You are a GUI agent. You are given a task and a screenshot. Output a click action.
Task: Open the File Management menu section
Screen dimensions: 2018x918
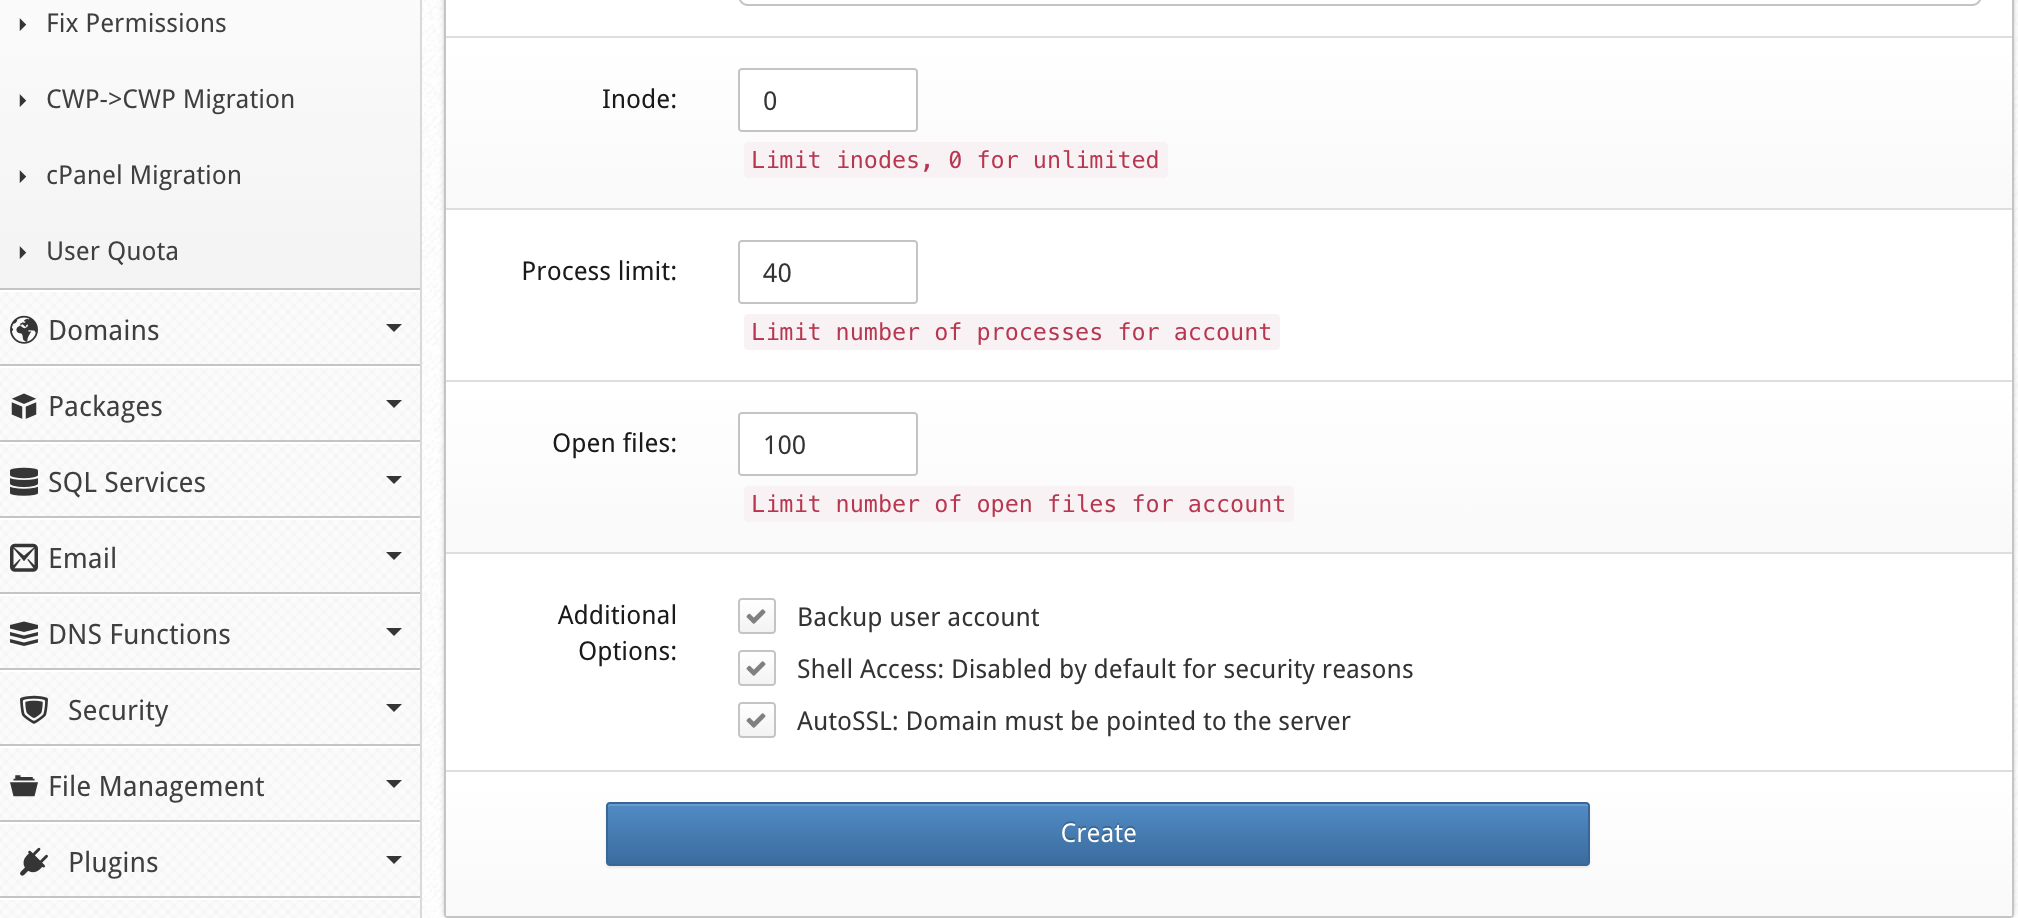pyautogui.click(x=210, y=785)
